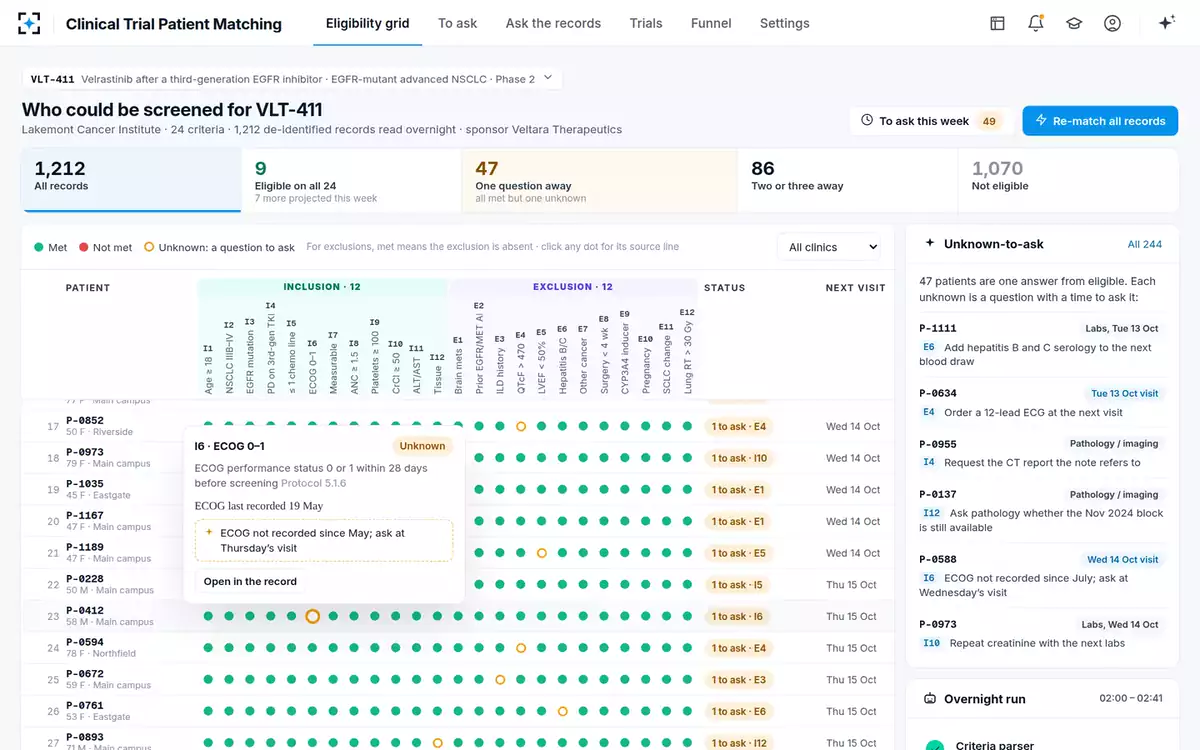Open the To ask tab
1200x750 pixels.
458,23
